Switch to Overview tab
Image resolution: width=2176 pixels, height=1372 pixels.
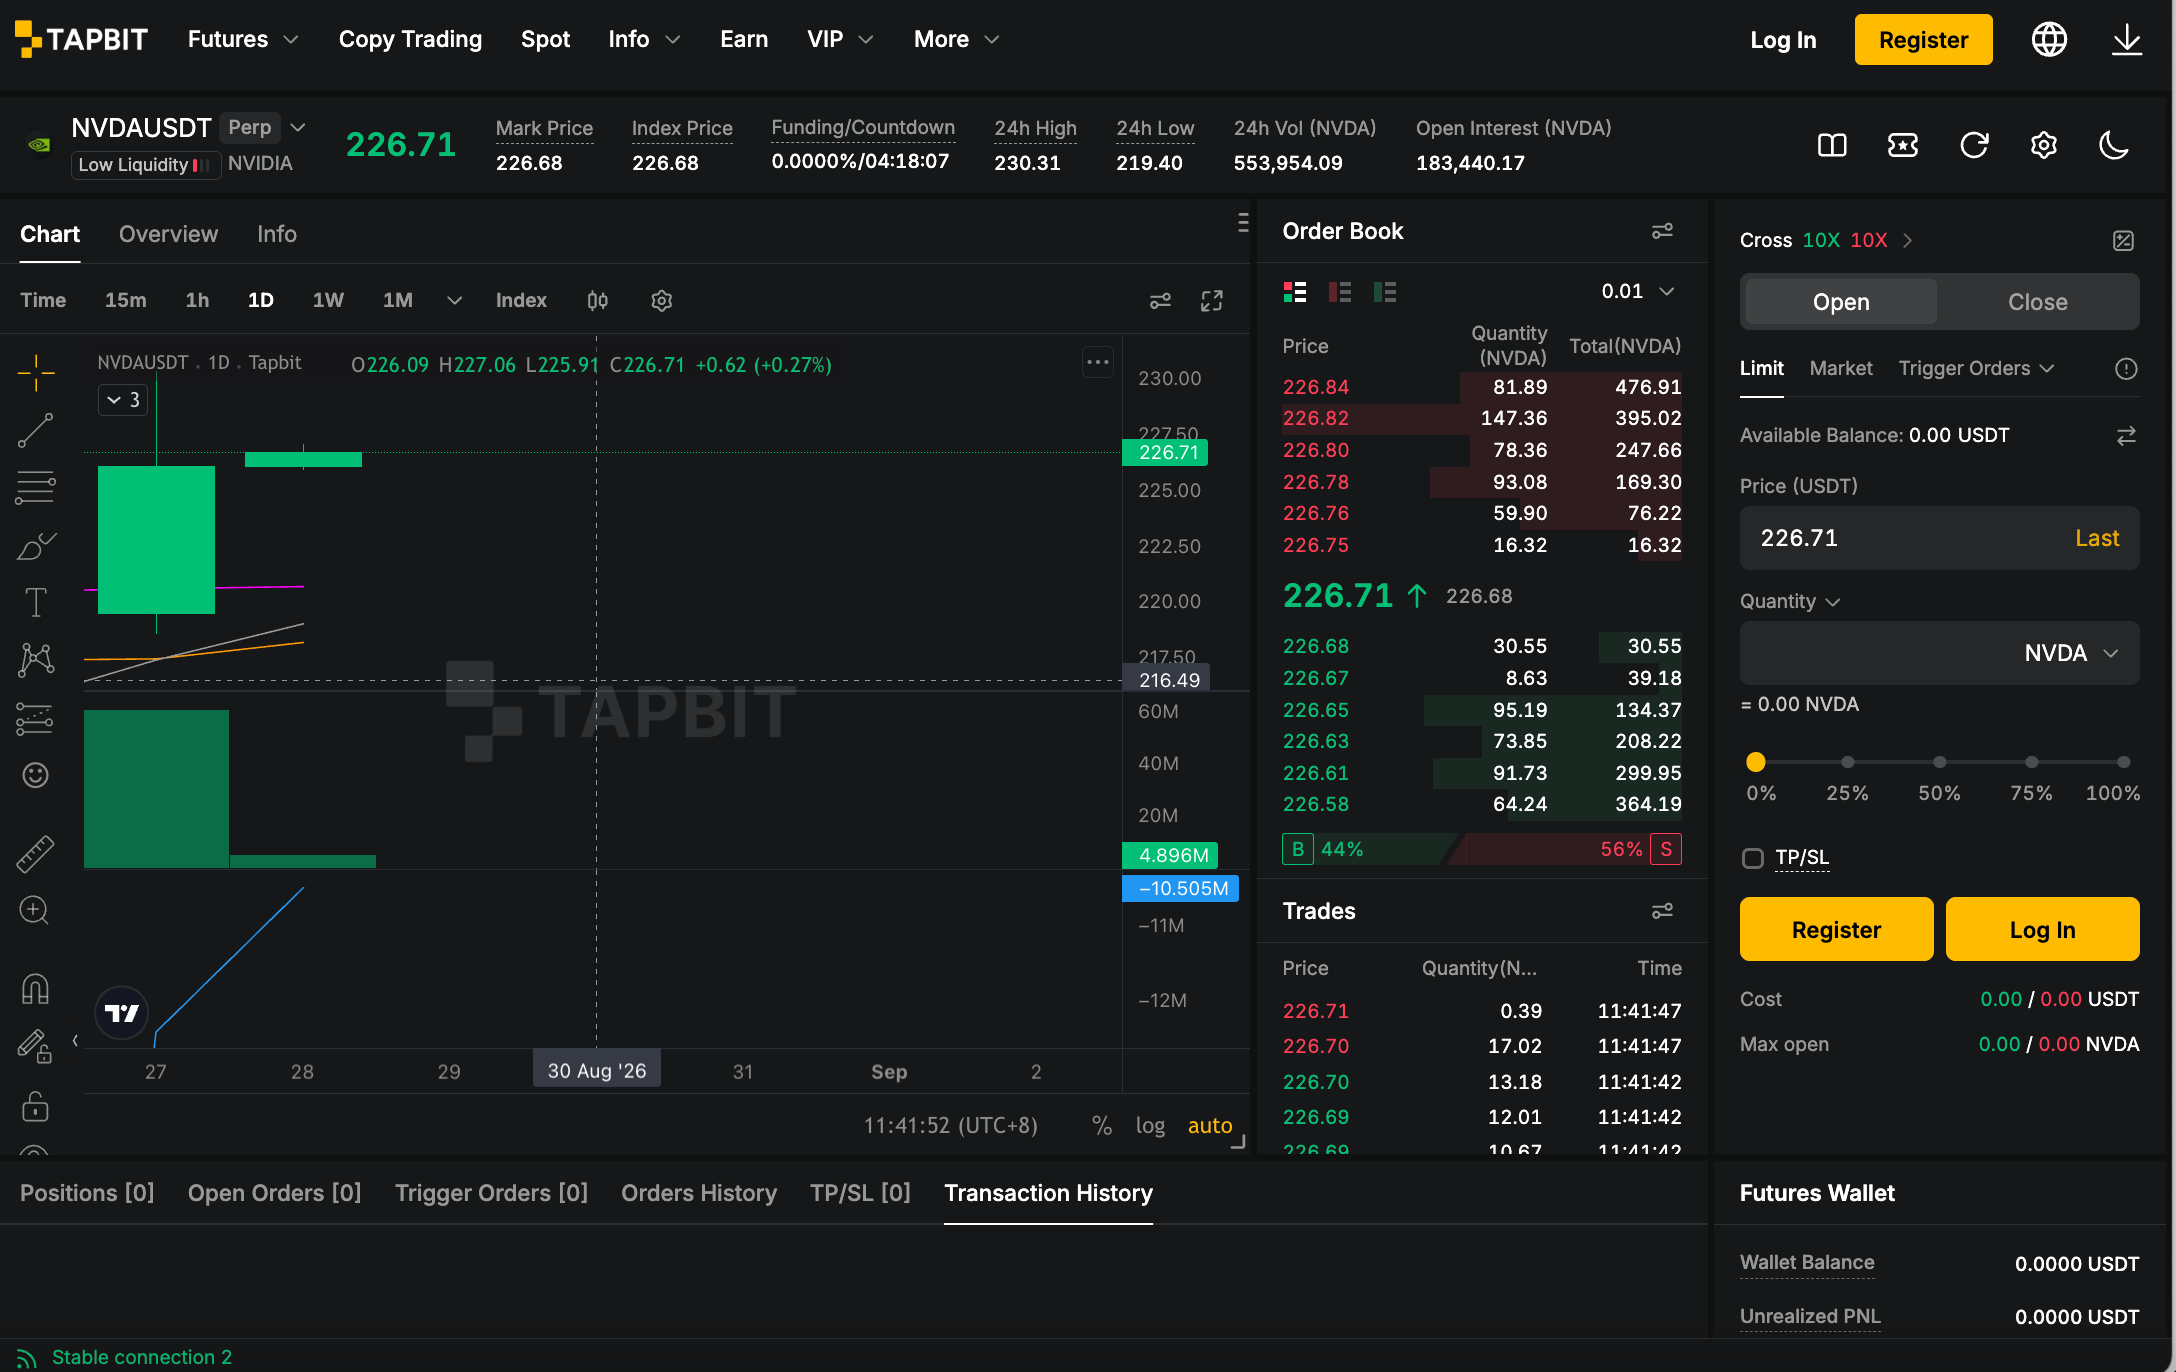[x=168, y=234]
